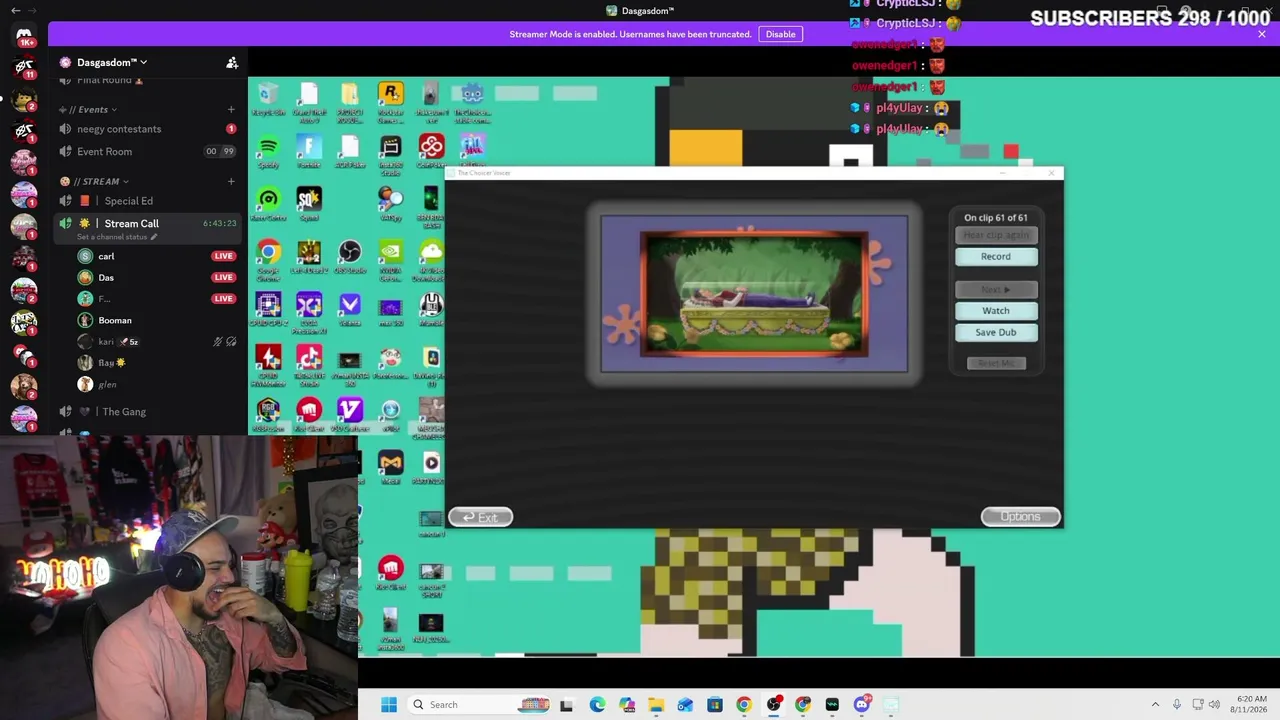Image resolution: width=1280 pixels, height=720 pixels.
Task: Open the Special Ed voice channel
Action: tap(148, 201)
